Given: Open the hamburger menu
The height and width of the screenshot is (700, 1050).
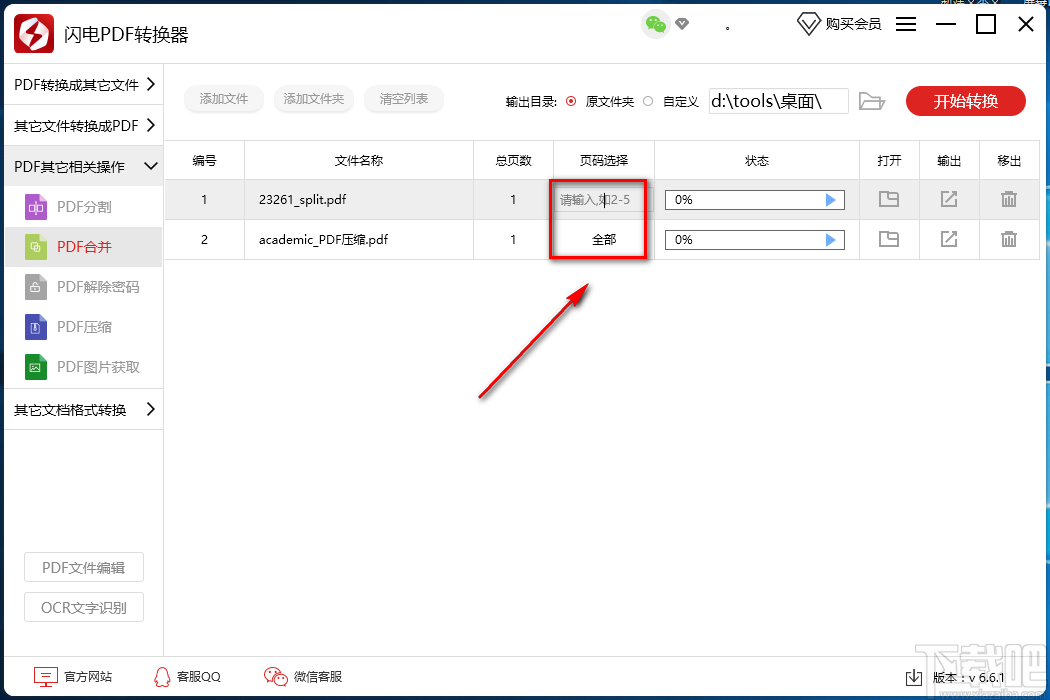Looking at the screenshot, I should click(x=906, y=24).
